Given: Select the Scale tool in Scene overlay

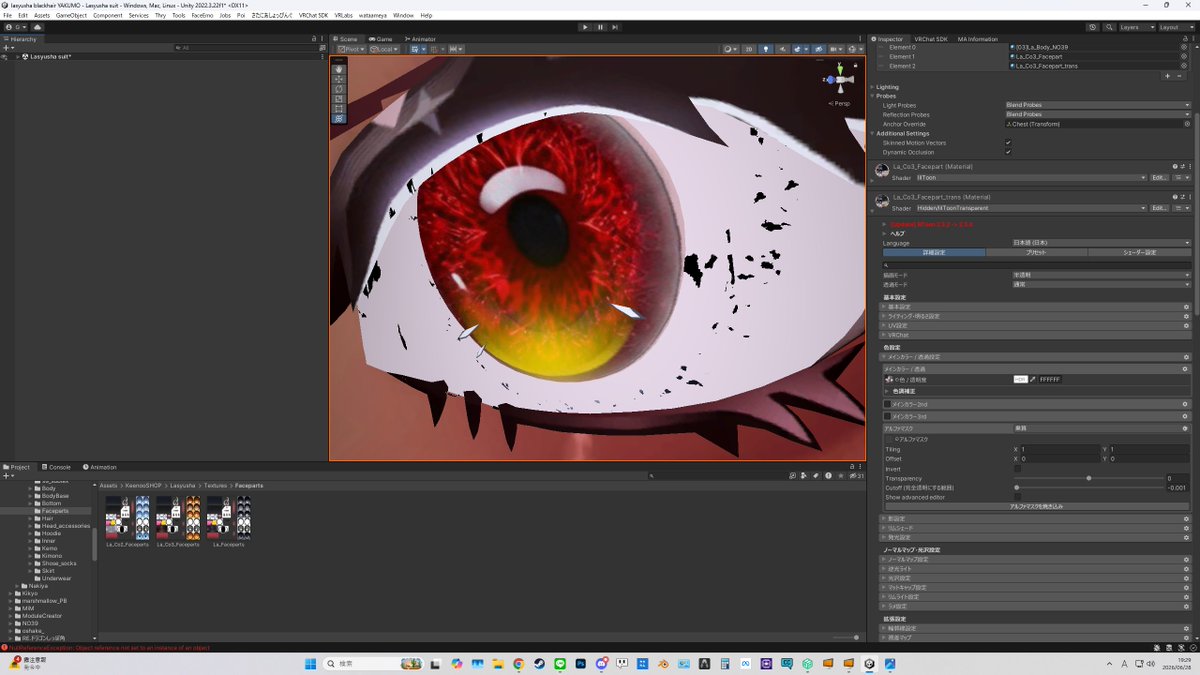Looking at the screenshot, I should click(x=339, y=98).
